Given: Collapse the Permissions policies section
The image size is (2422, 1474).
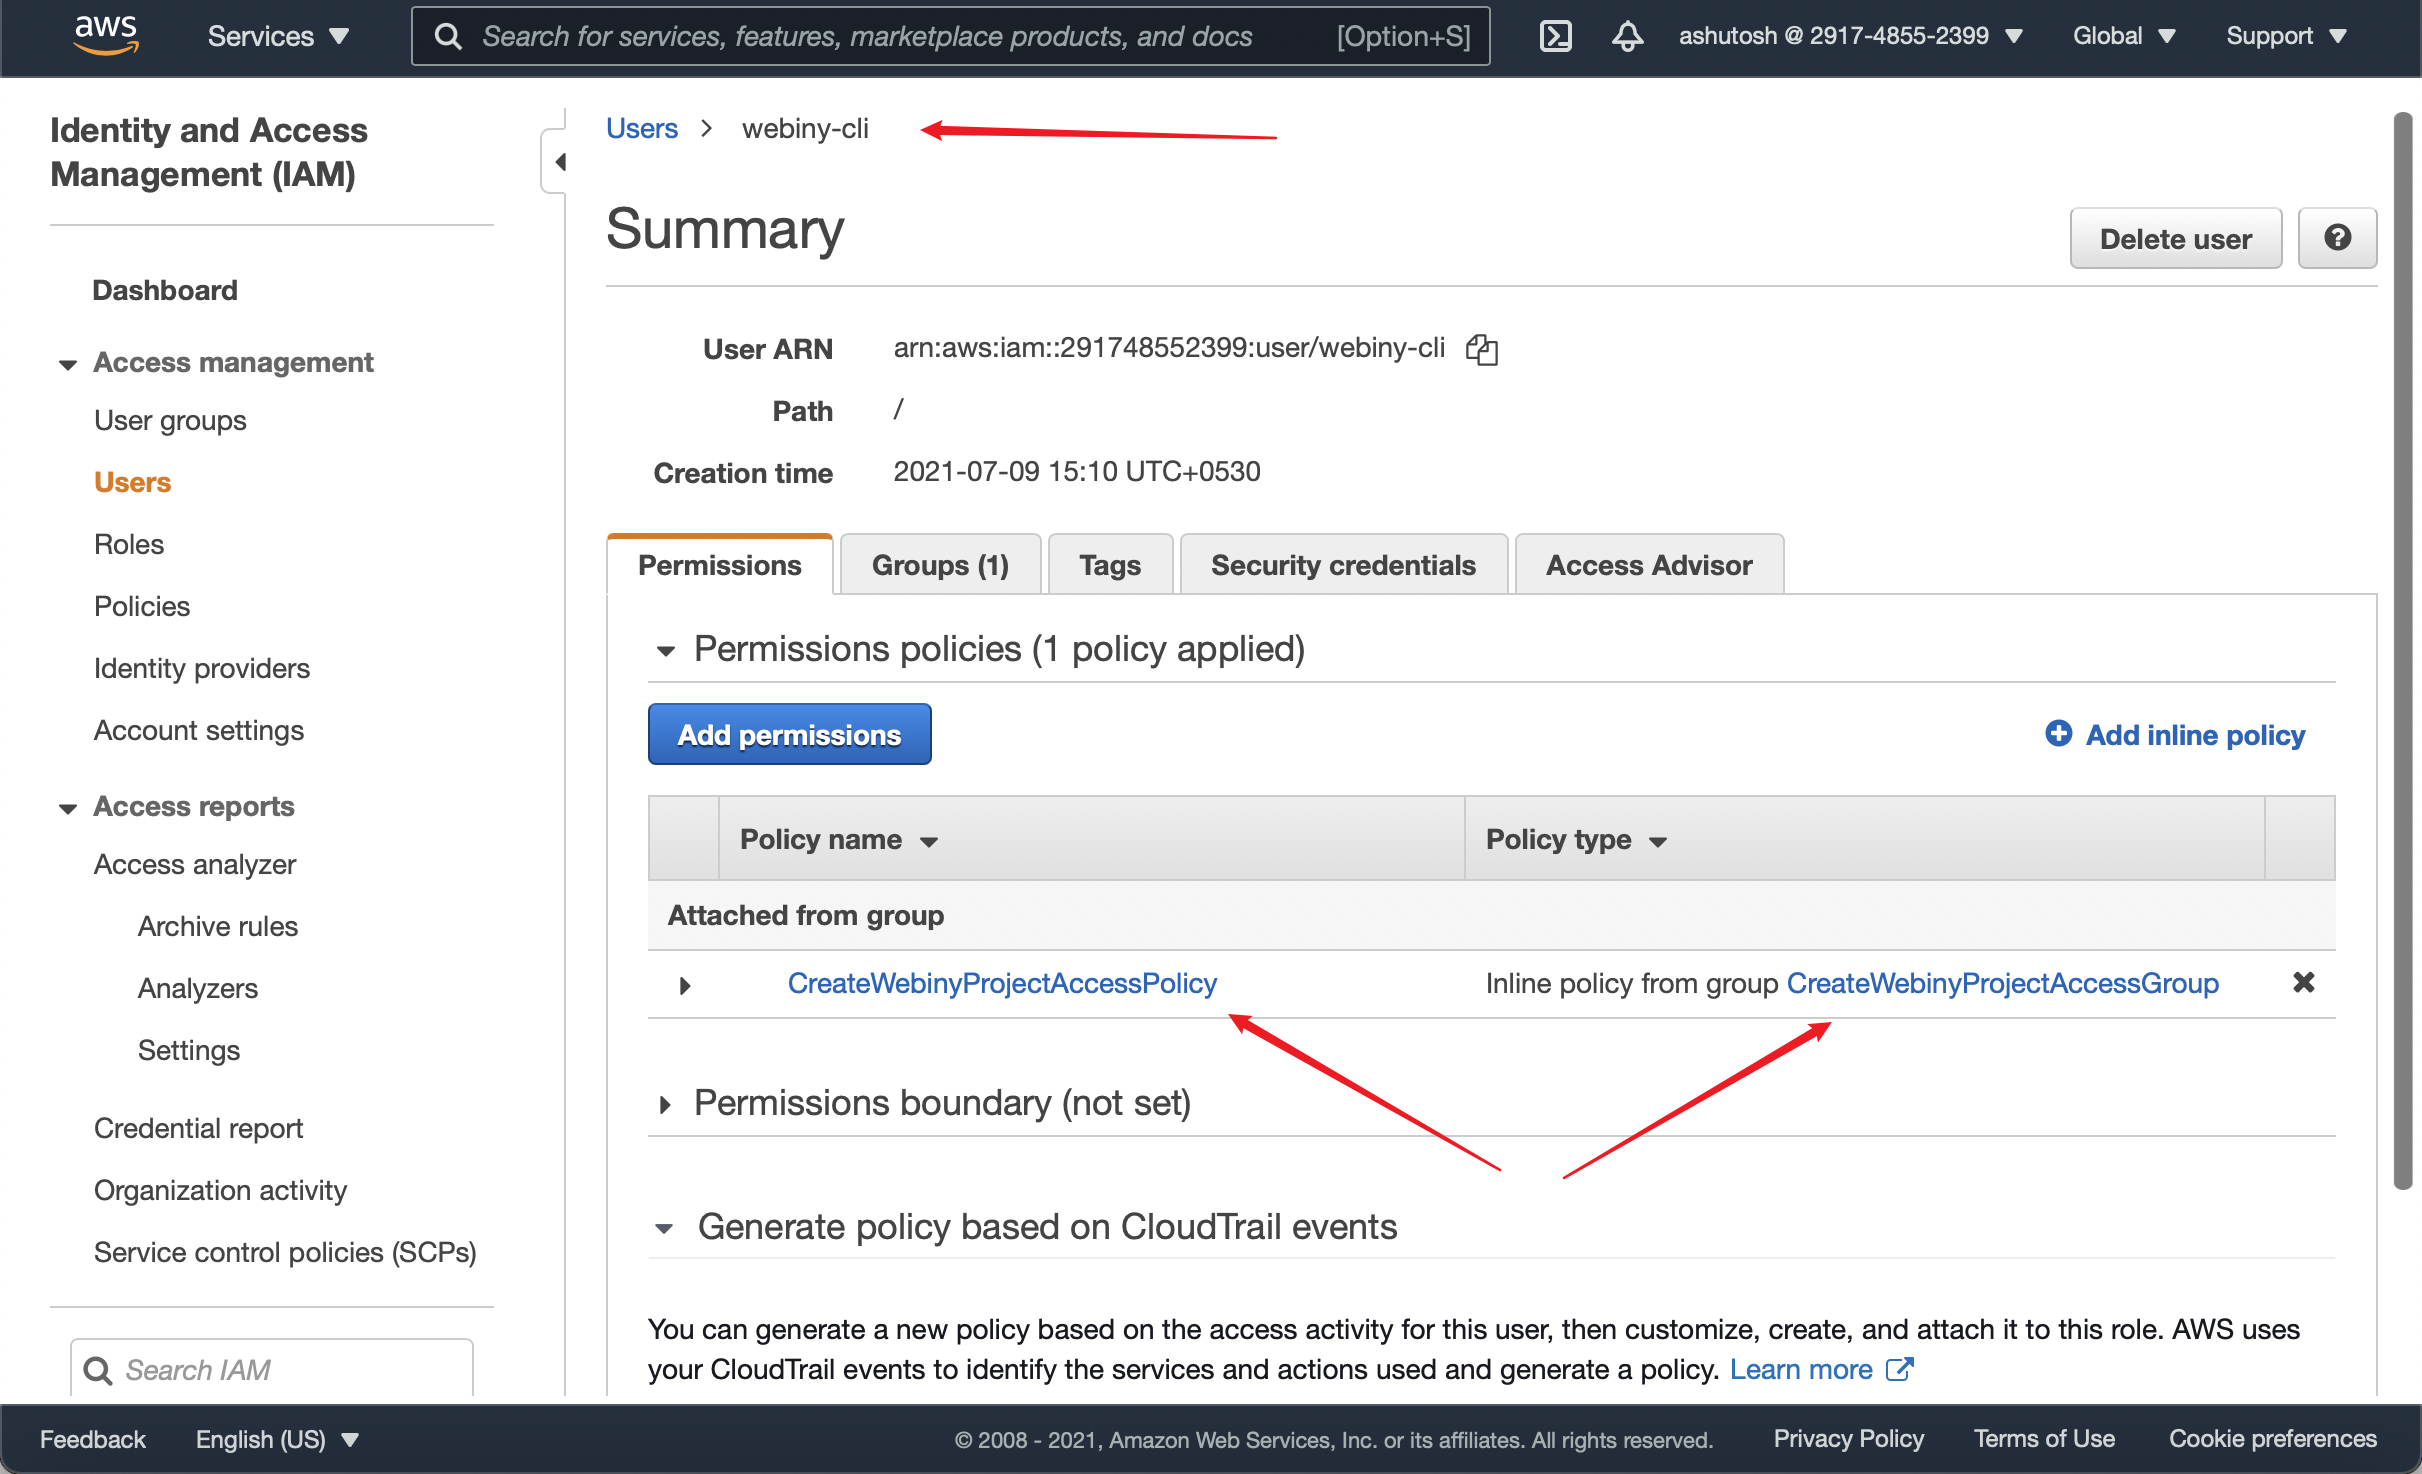Looking at the screenshot, I should point(665,651).
